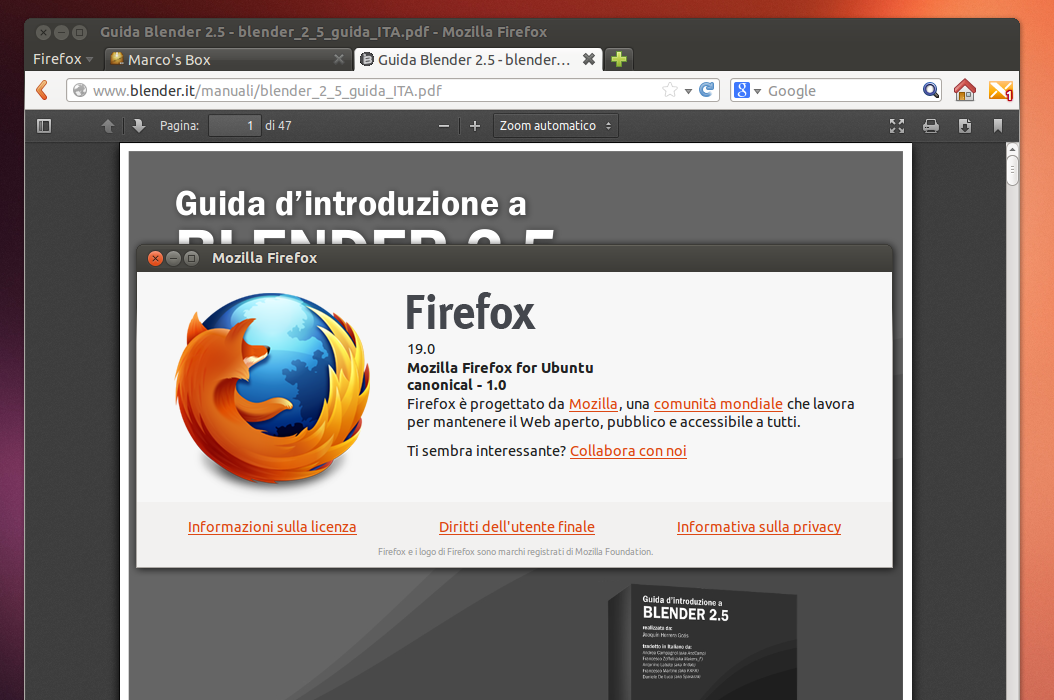Switch to Marco's Box tab
The height and width of the screenshot is (700, 1054).
pyautogui.click(x=229, y=59)
